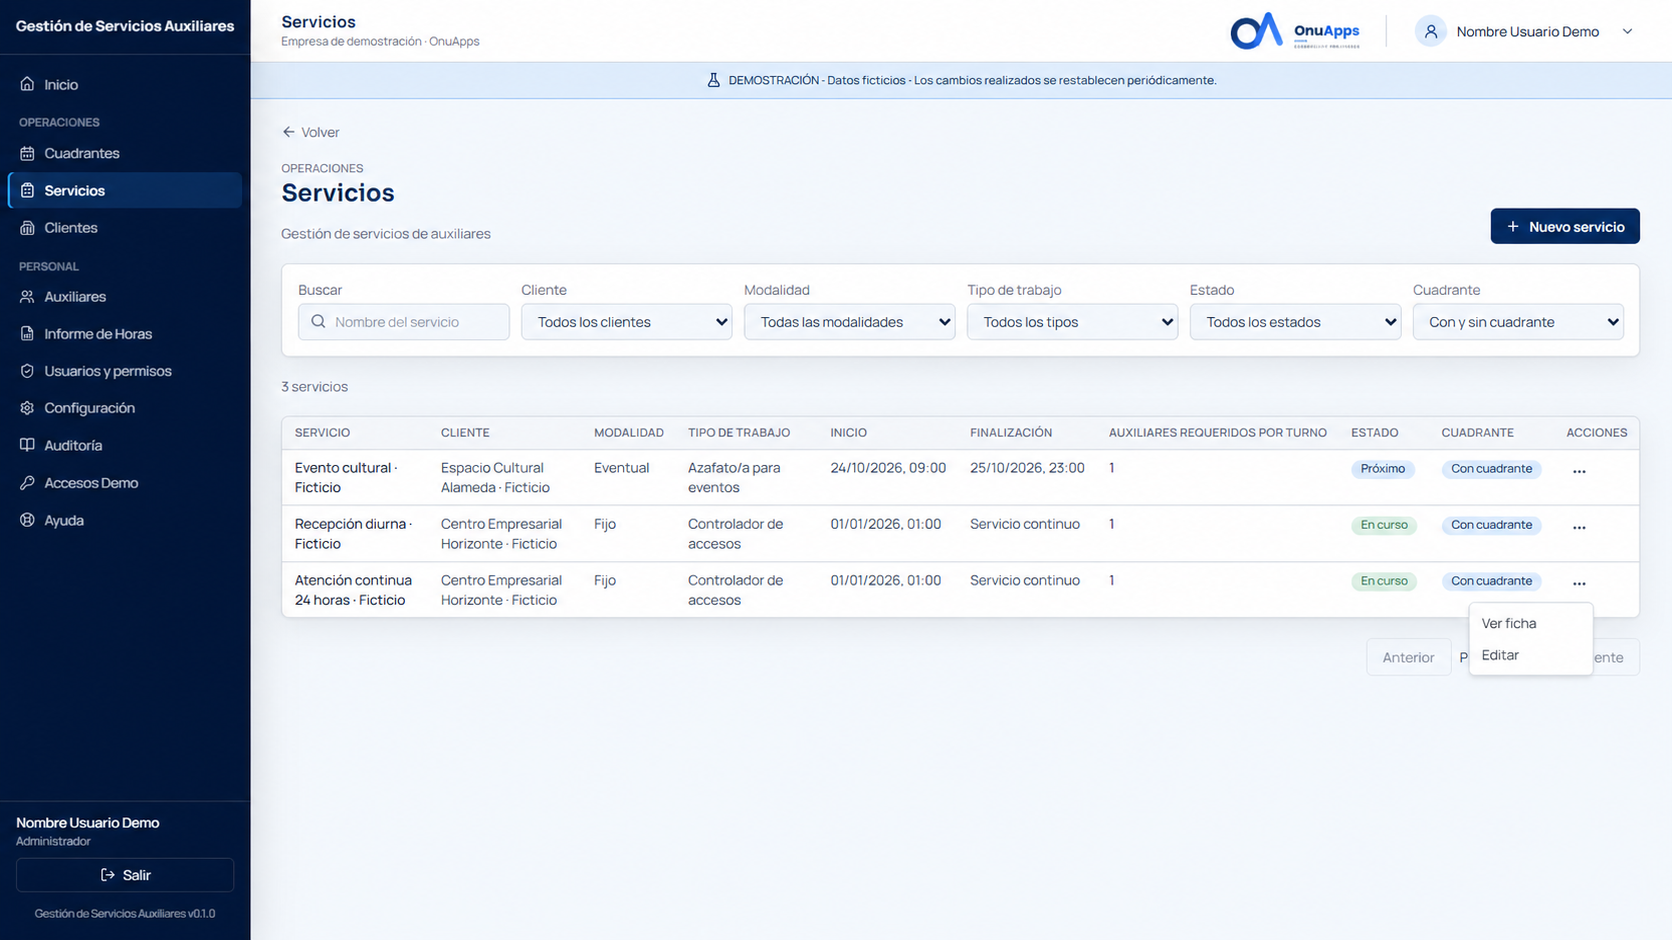Click the Salir logout button
This screenshot has width=1672, height=940.
[125, 875]
